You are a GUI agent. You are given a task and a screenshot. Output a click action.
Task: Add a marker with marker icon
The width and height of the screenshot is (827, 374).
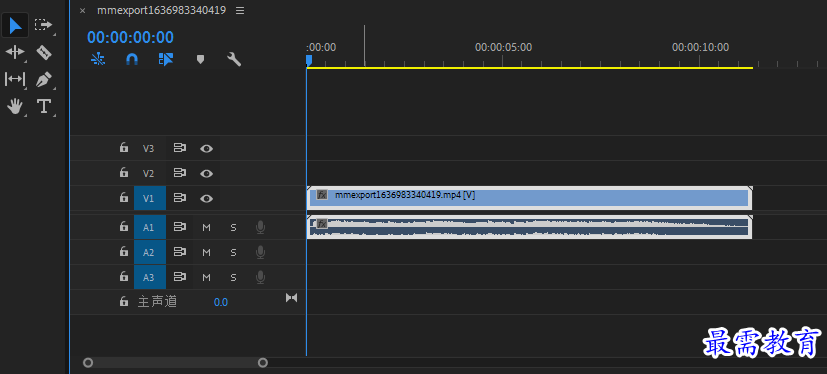(x=200, y=59)
